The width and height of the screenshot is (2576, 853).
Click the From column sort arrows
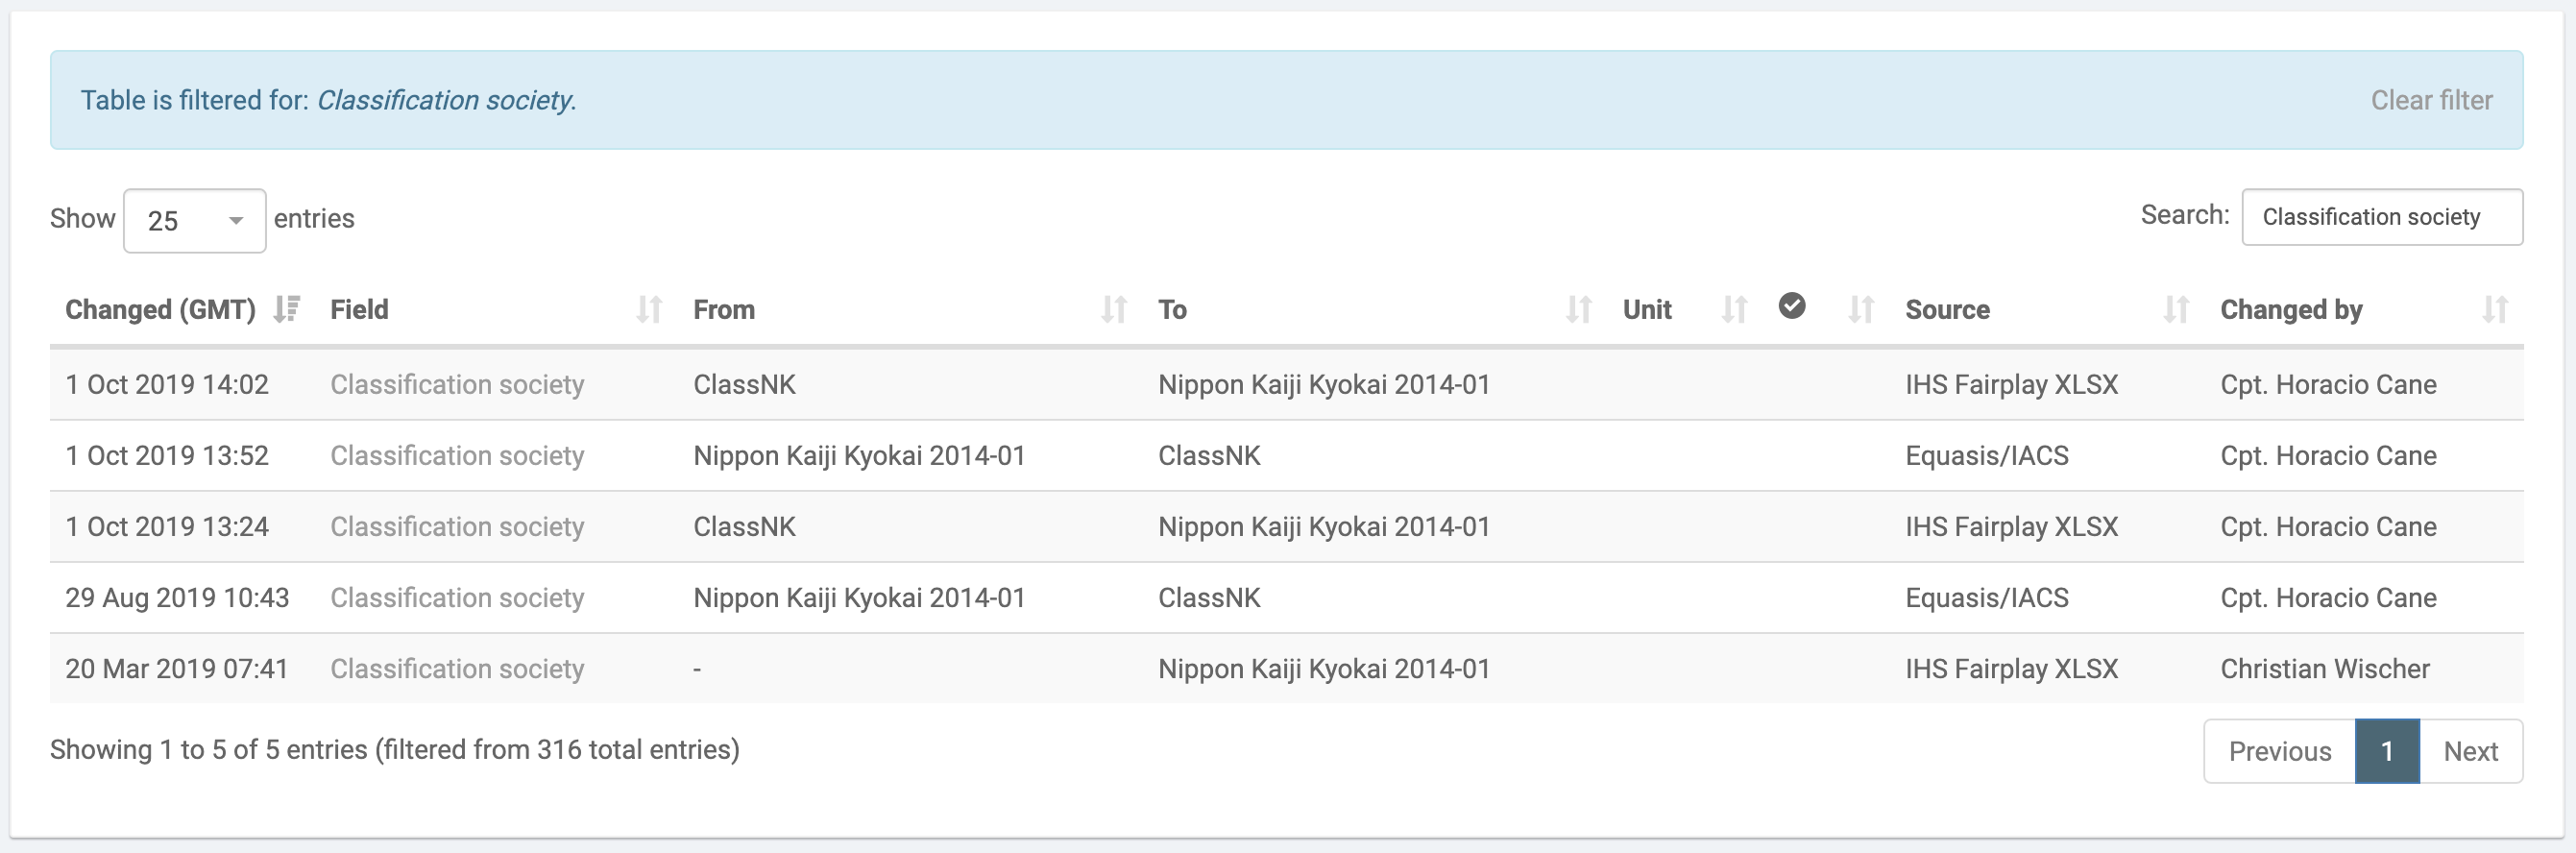1113,310
